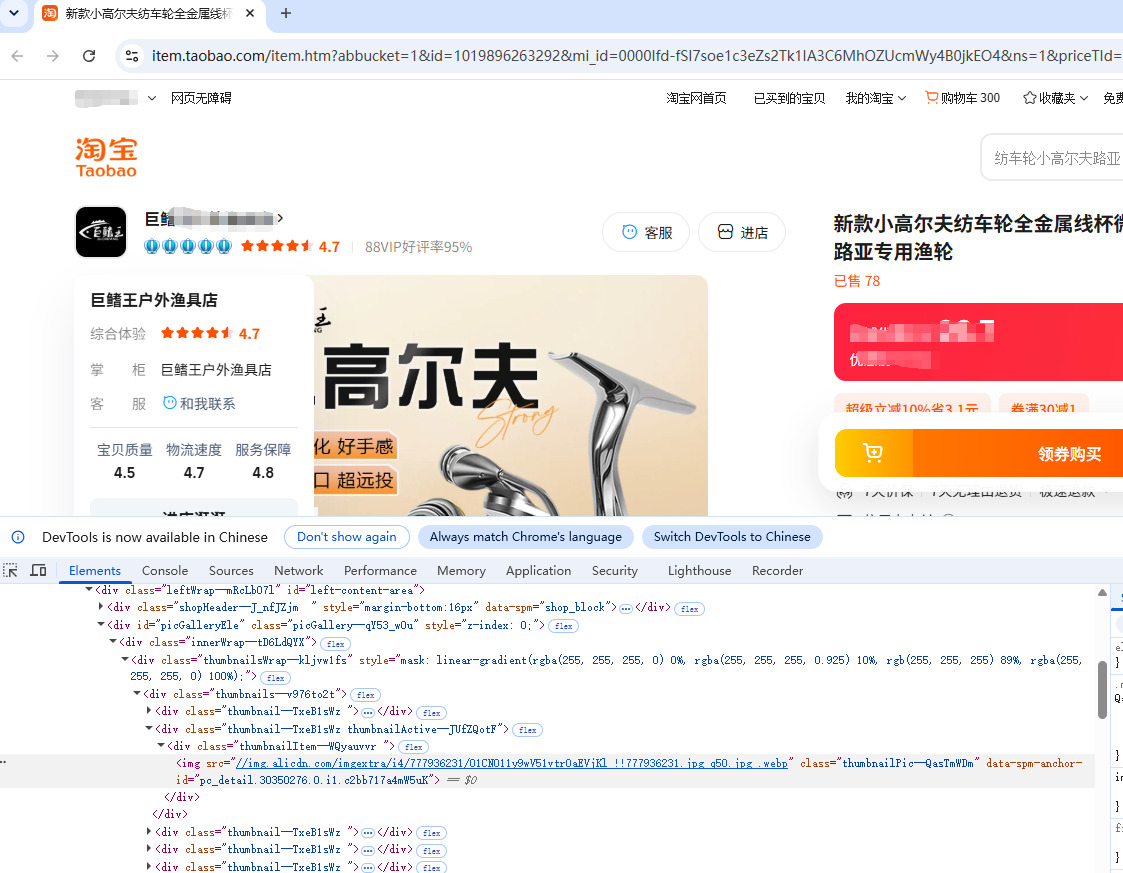Collapse the leftWrap div node
This screenshot has height=873, width=1123.
[89, 589]
